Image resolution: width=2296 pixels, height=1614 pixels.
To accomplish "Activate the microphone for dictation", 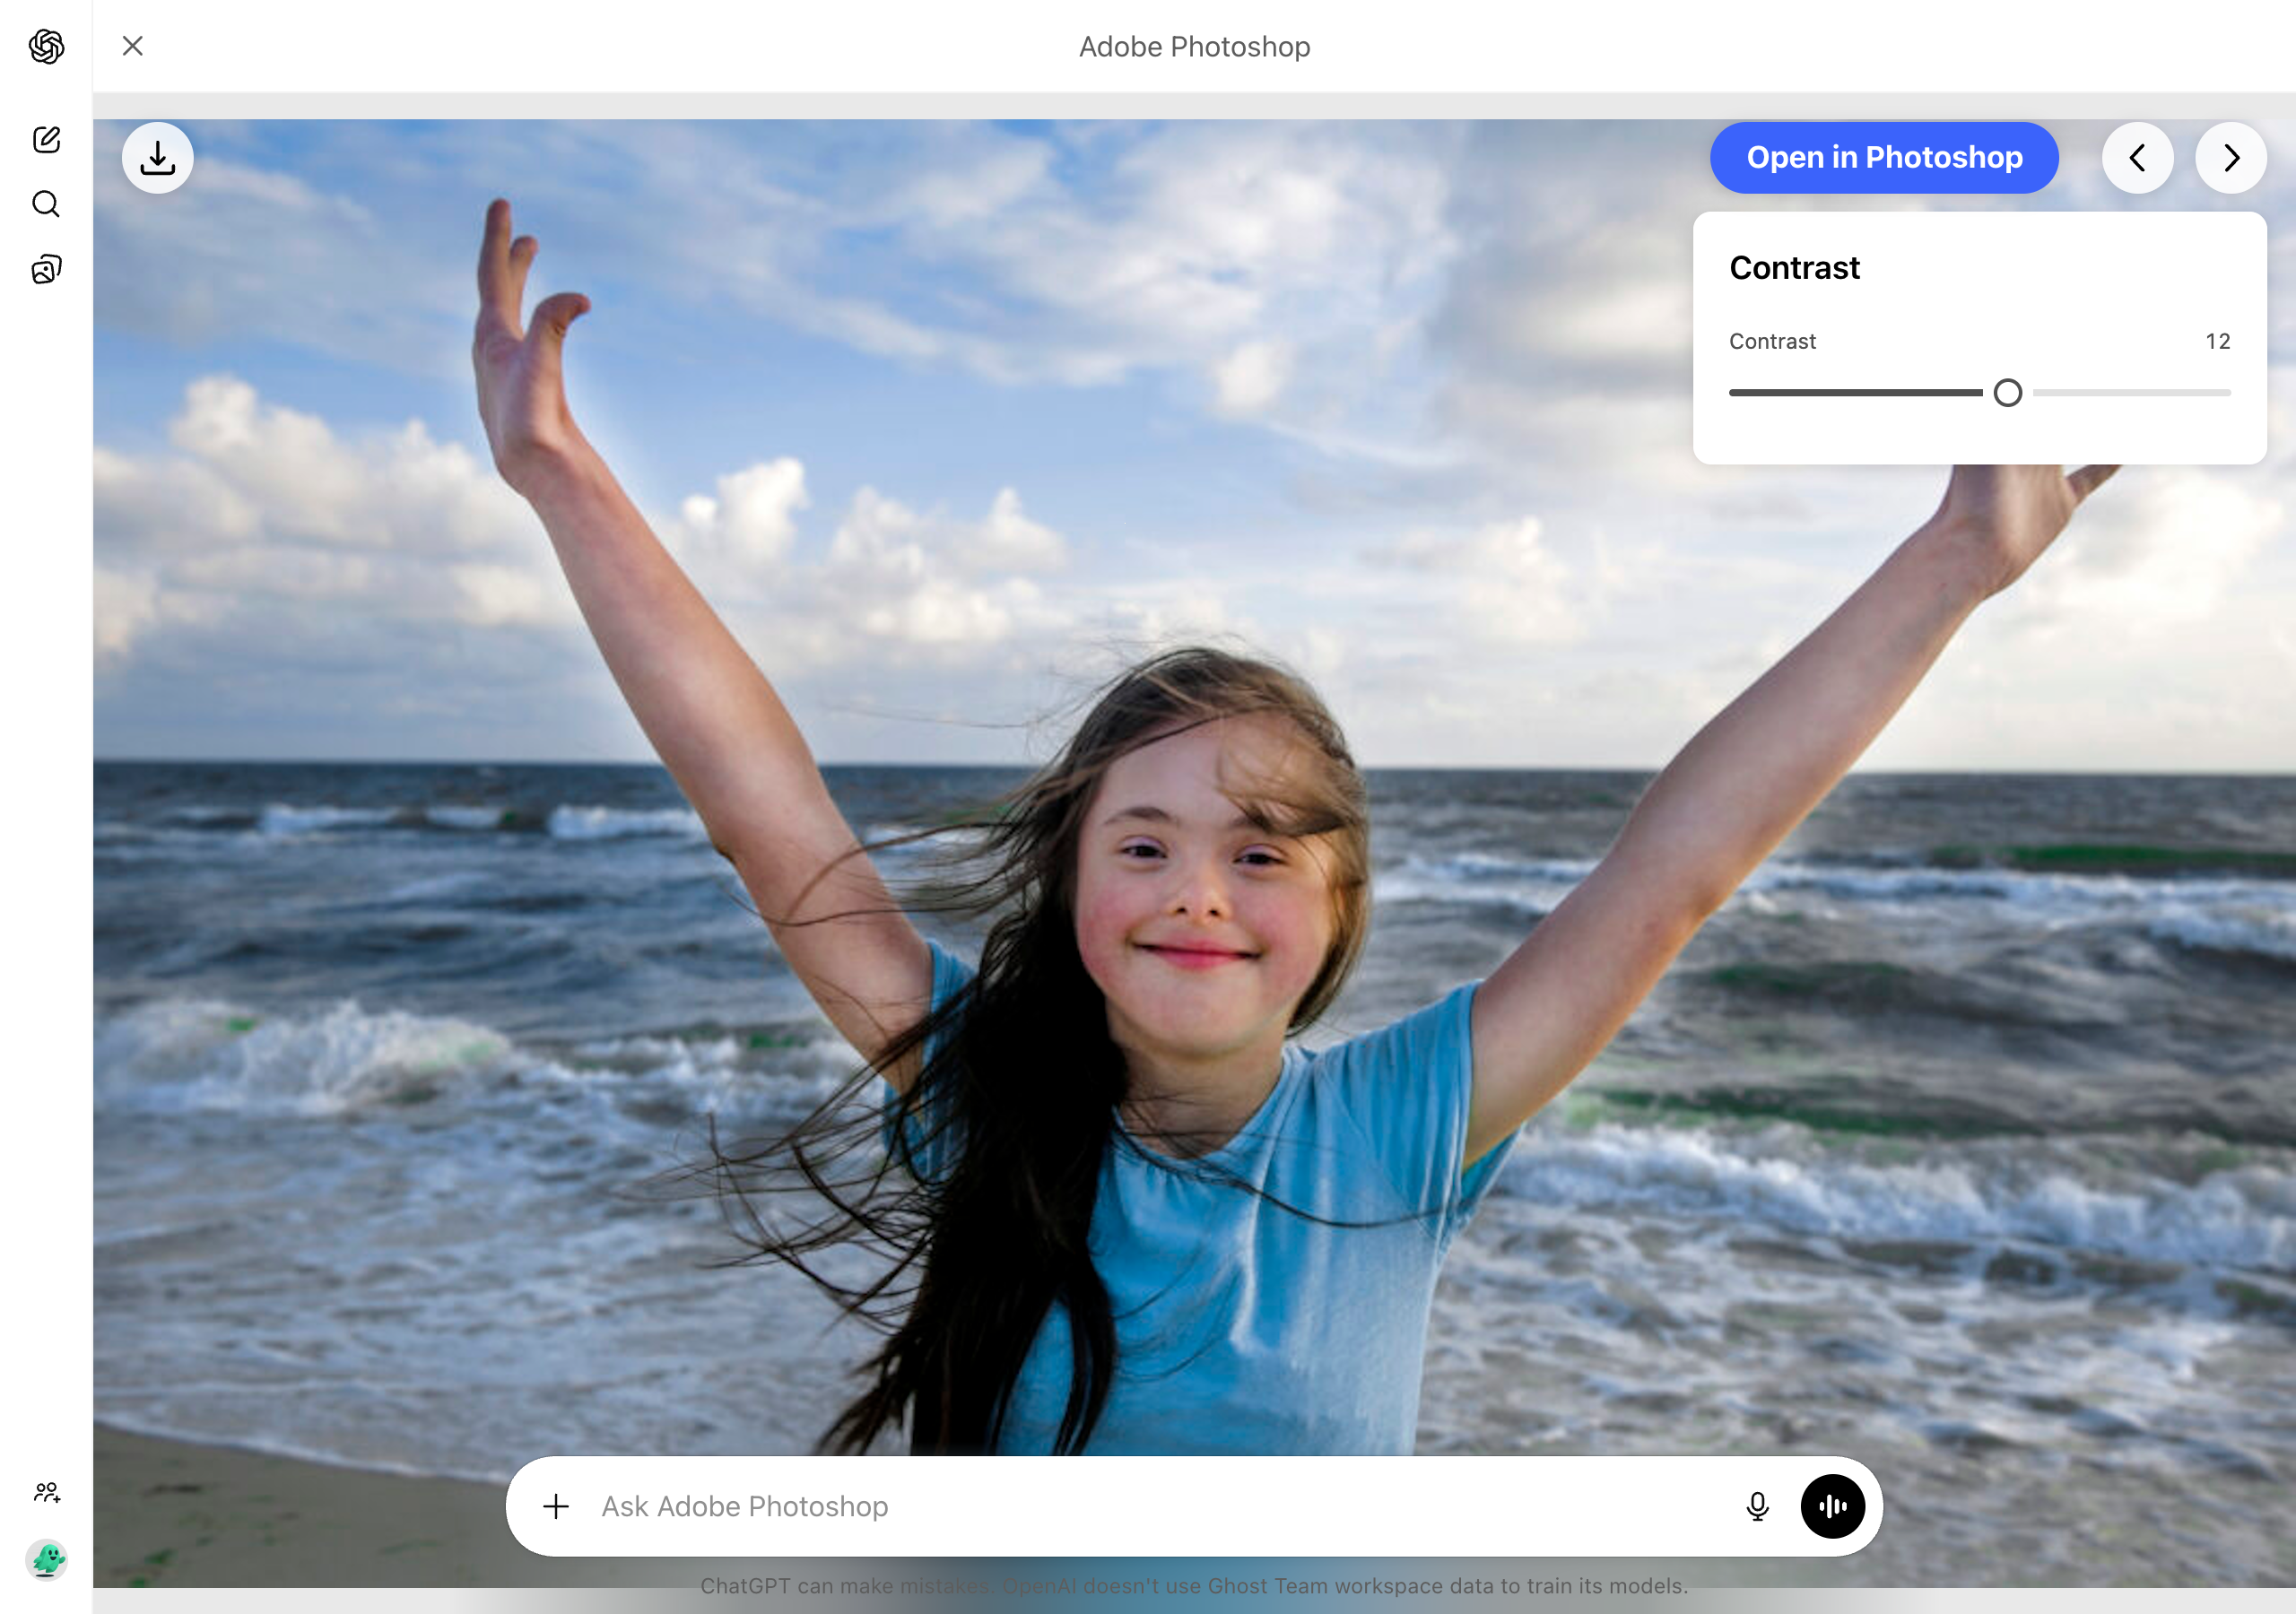I will 1757,1506.
